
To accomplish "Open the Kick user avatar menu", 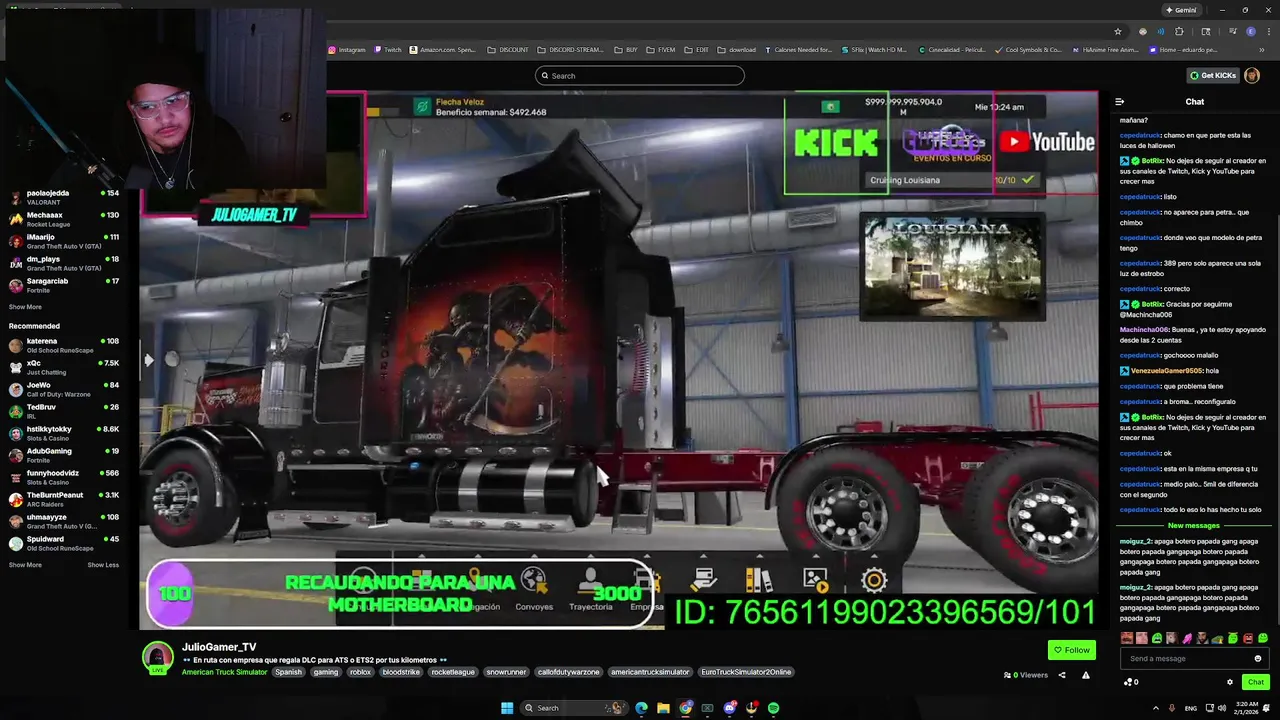I will tap(1253, 75).
